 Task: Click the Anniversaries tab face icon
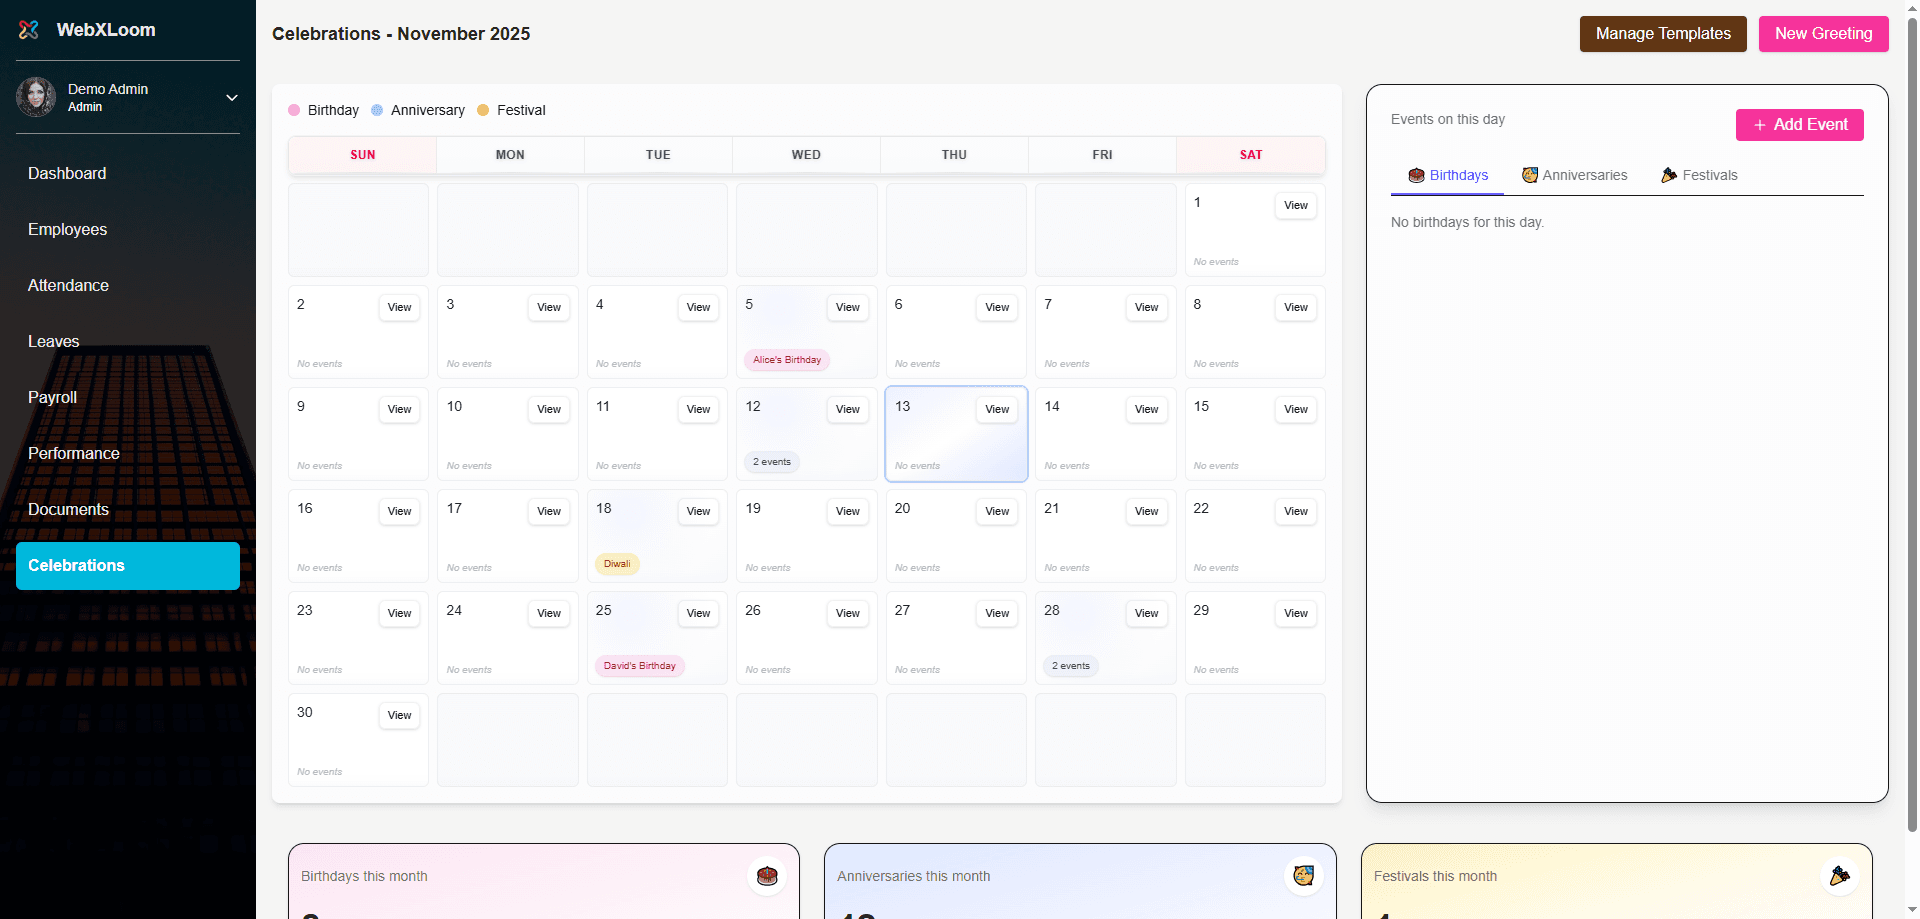click(1529, 175)
